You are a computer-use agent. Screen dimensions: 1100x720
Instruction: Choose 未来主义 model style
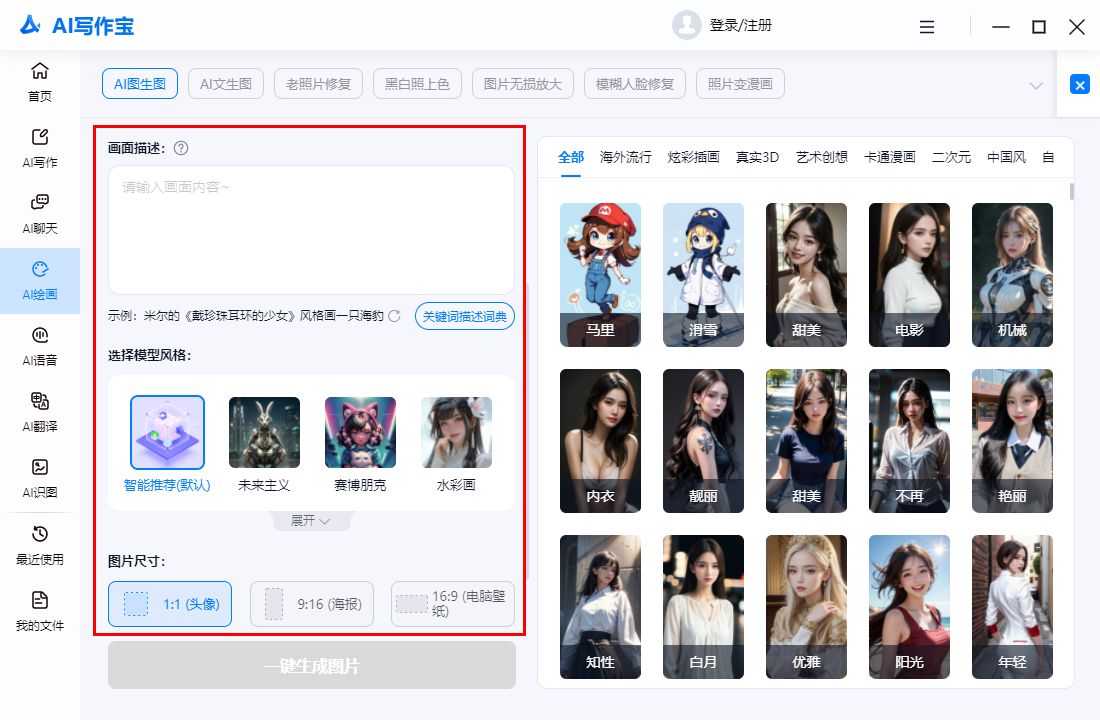tap(264, 444)
